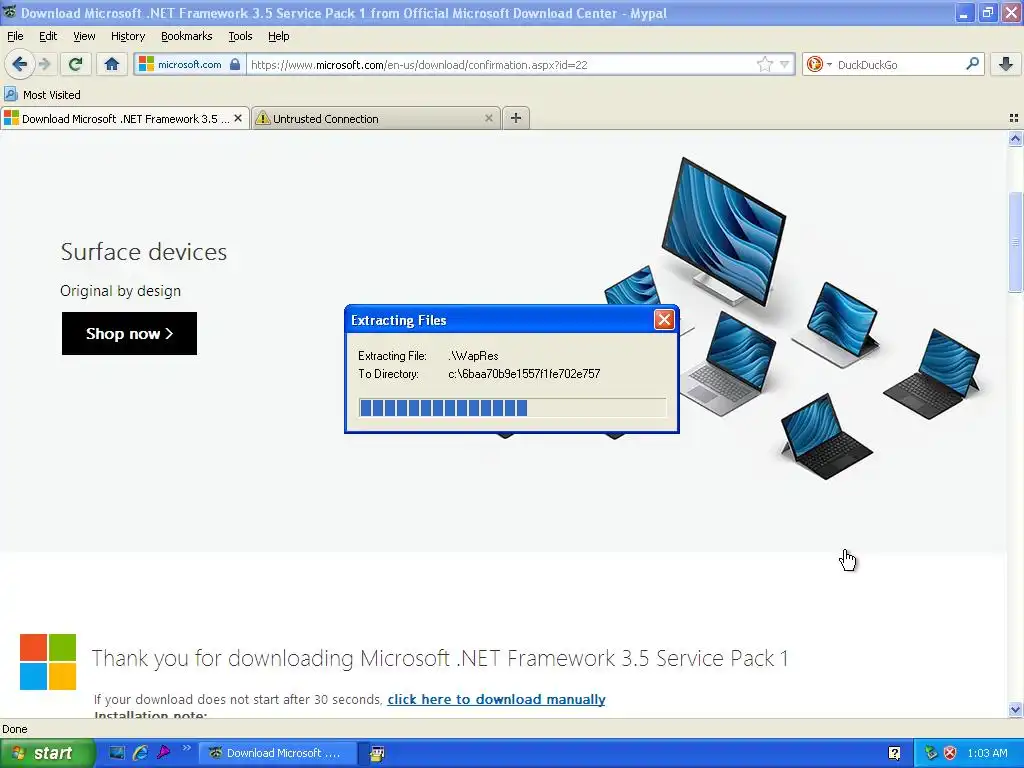Click the Forward navigation arrow

pyautogui.click(x=44, y=64)
